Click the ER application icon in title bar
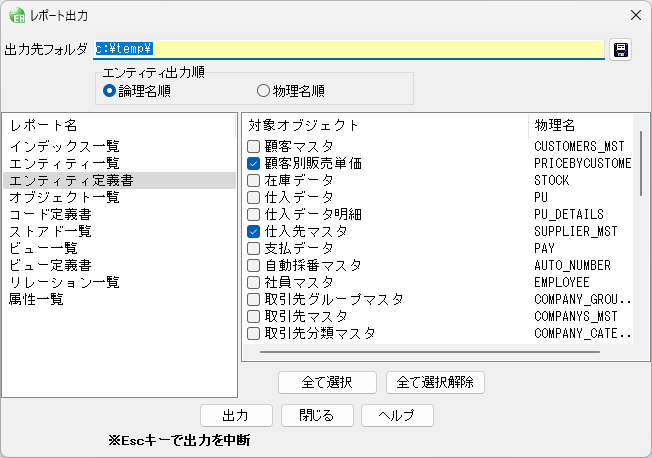This screenshot has height=458, width=652. coord(17,15)
